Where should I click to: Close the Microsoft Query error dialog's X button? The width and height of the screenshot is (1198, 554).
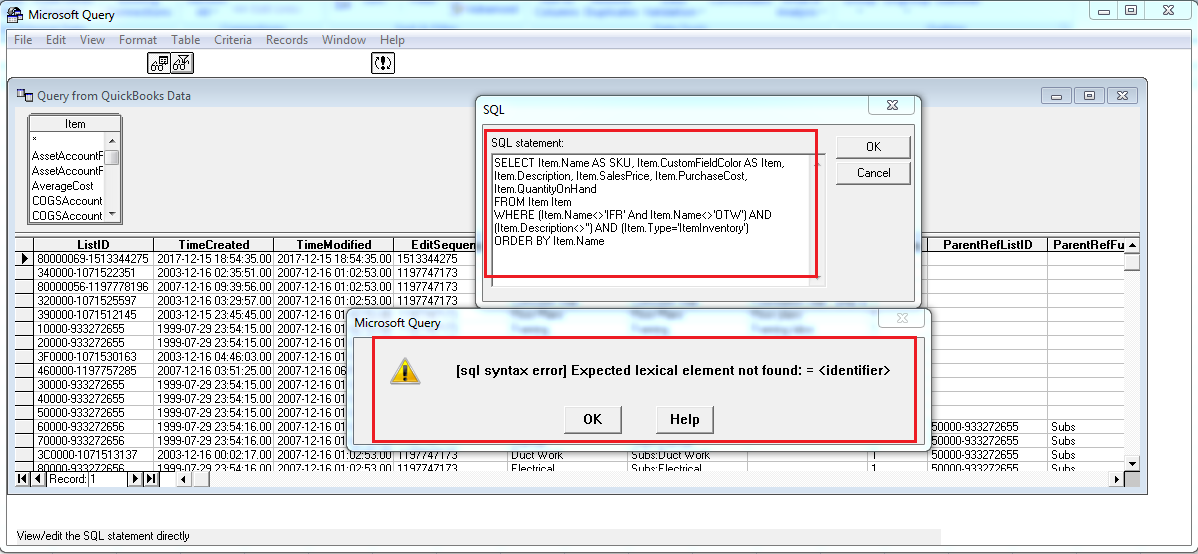[x=902, y=319]
